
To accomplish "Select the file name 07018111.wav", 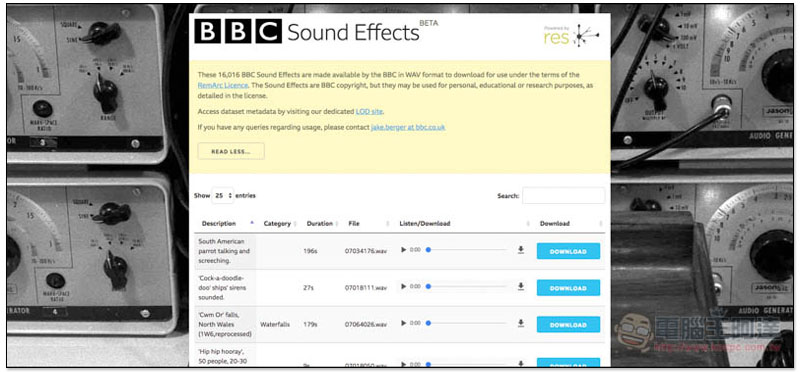I will (x=365, y=288).
